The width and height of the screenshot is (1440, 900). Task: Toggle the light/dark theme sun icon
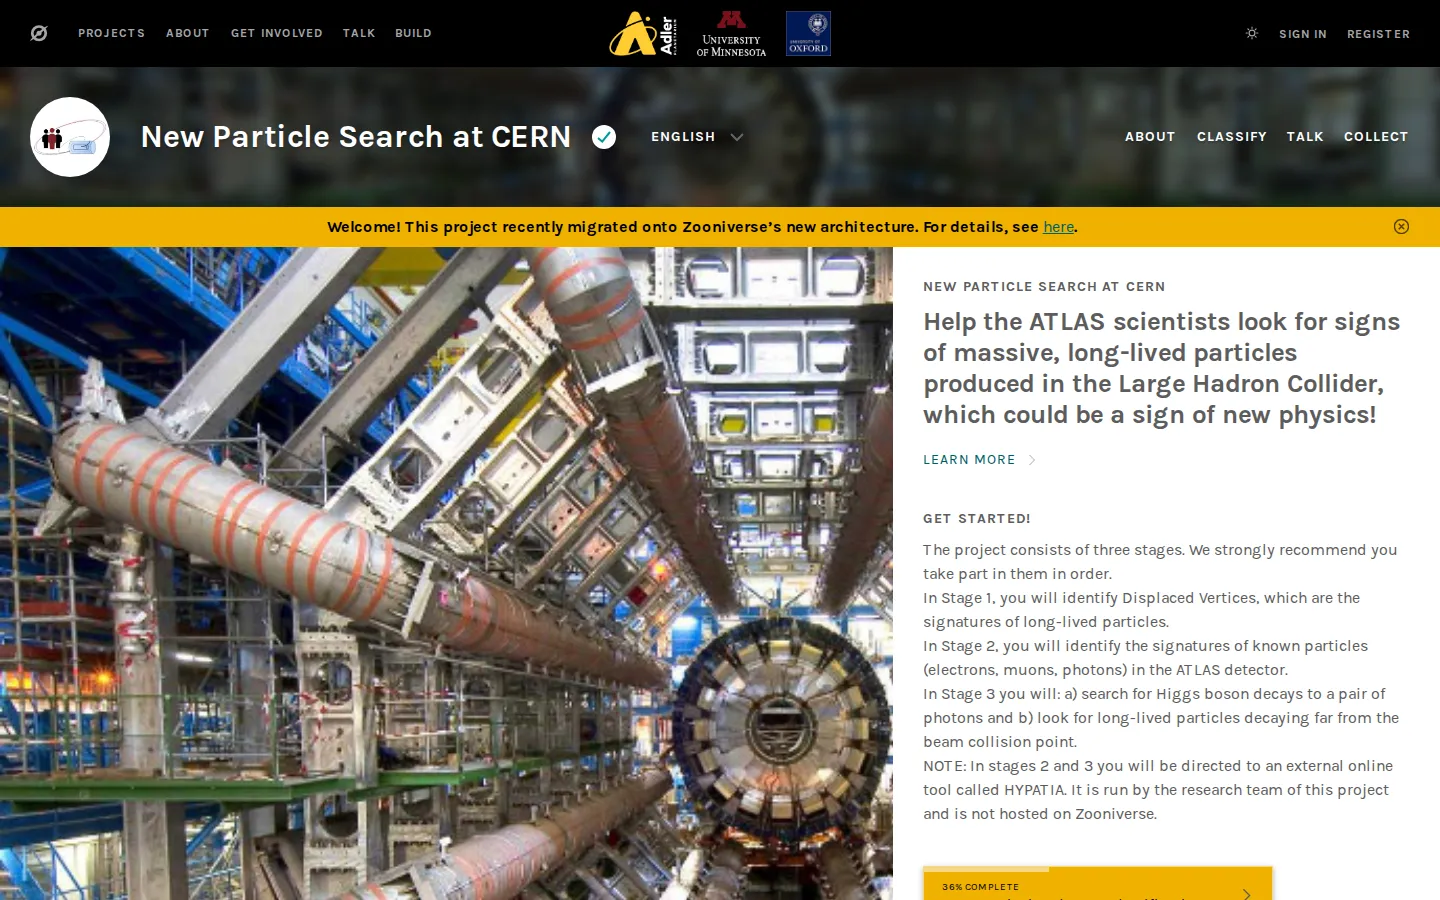1252,33
